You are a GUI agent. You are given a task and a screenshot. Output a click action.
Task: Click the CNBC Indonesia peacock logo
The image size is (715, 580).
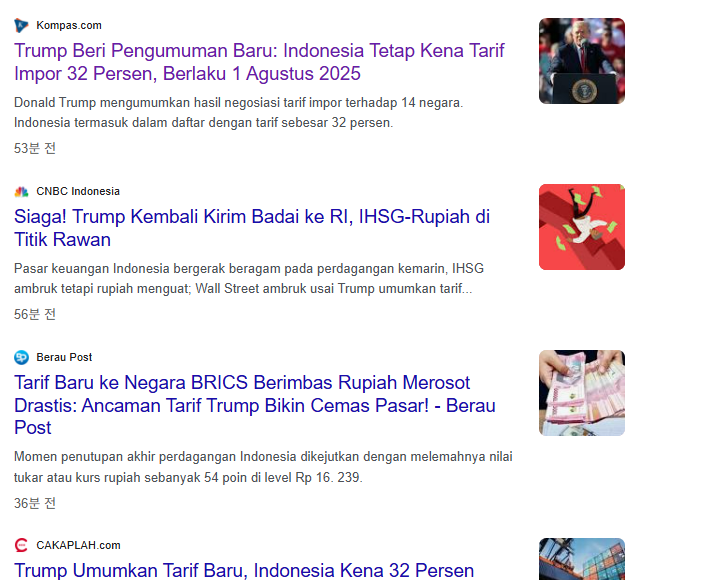[x=21, y=192]
